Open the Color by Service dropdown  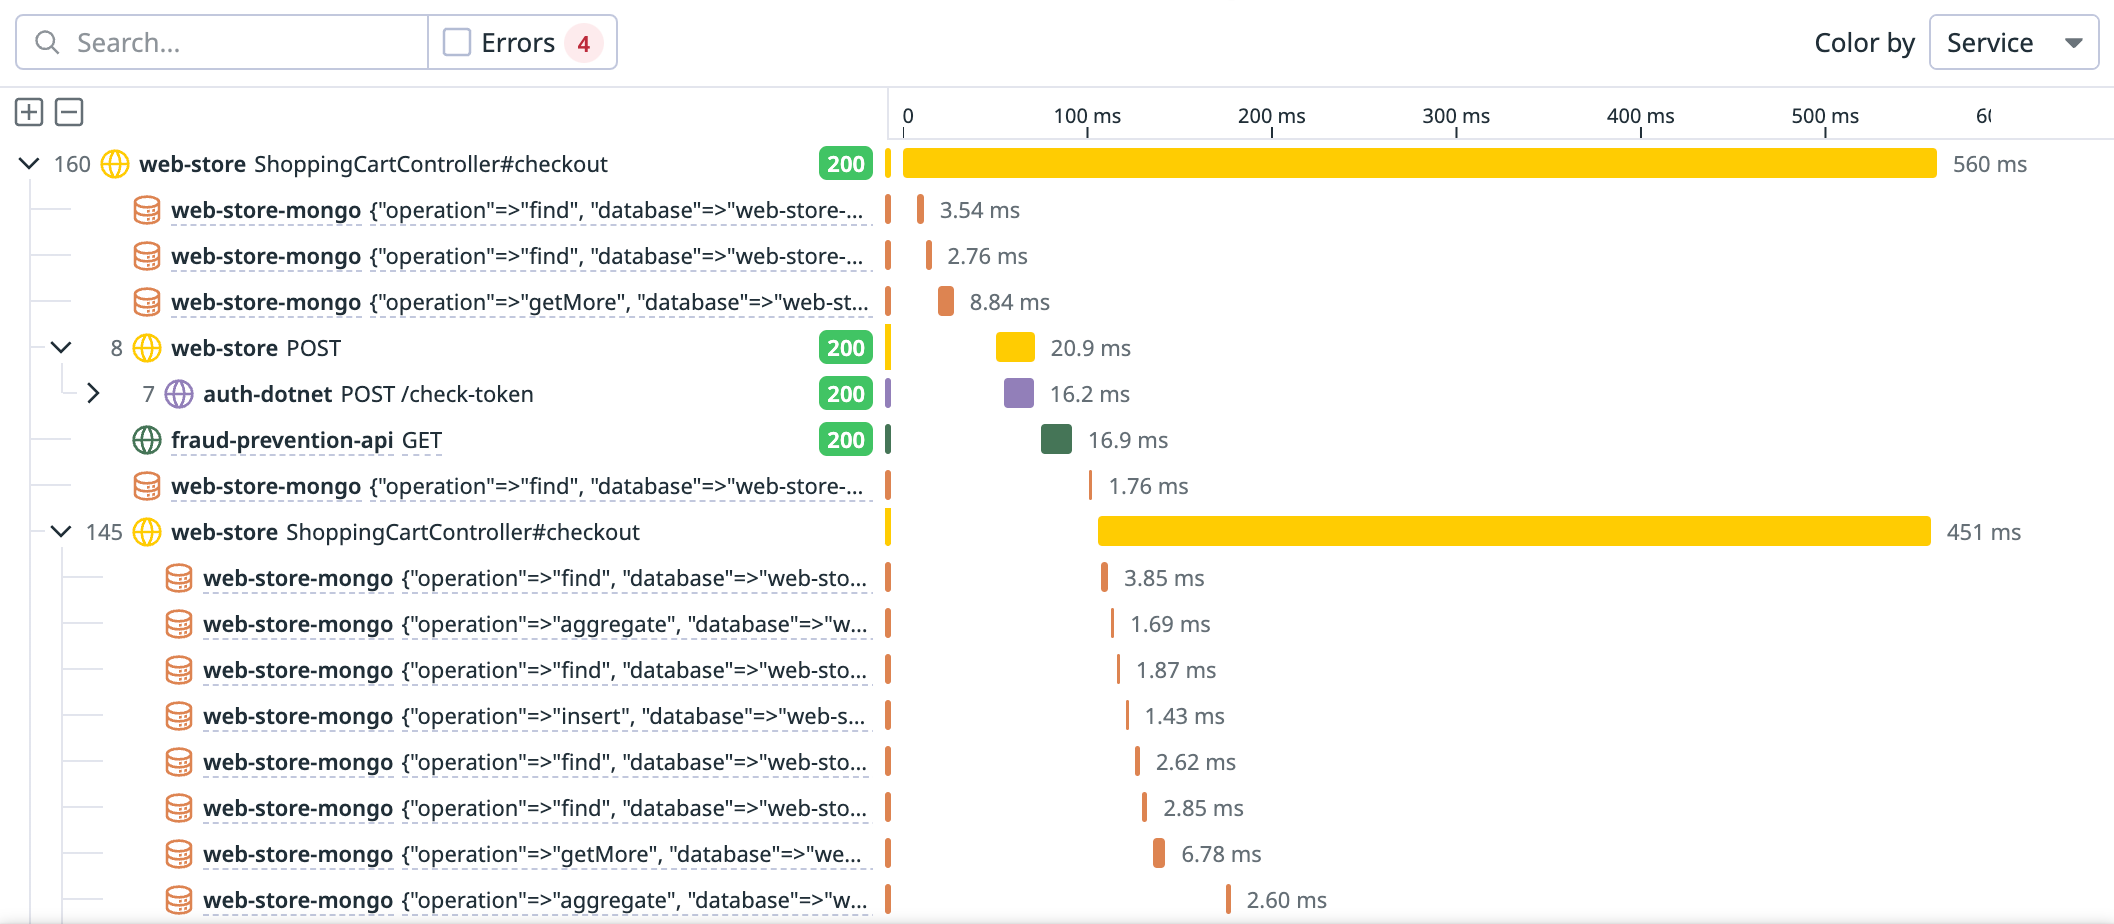[2013, 42]
